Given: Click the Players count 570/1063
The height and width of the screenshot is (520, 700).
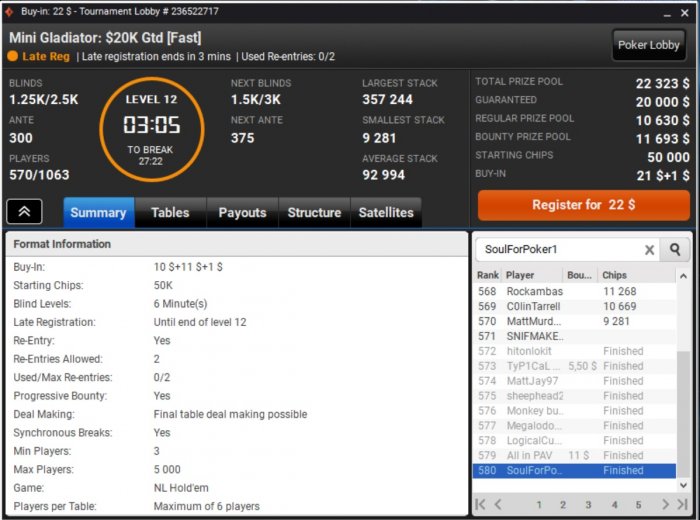Looking at the screenshot, I should pyautogui.click(x=39, y=175).
